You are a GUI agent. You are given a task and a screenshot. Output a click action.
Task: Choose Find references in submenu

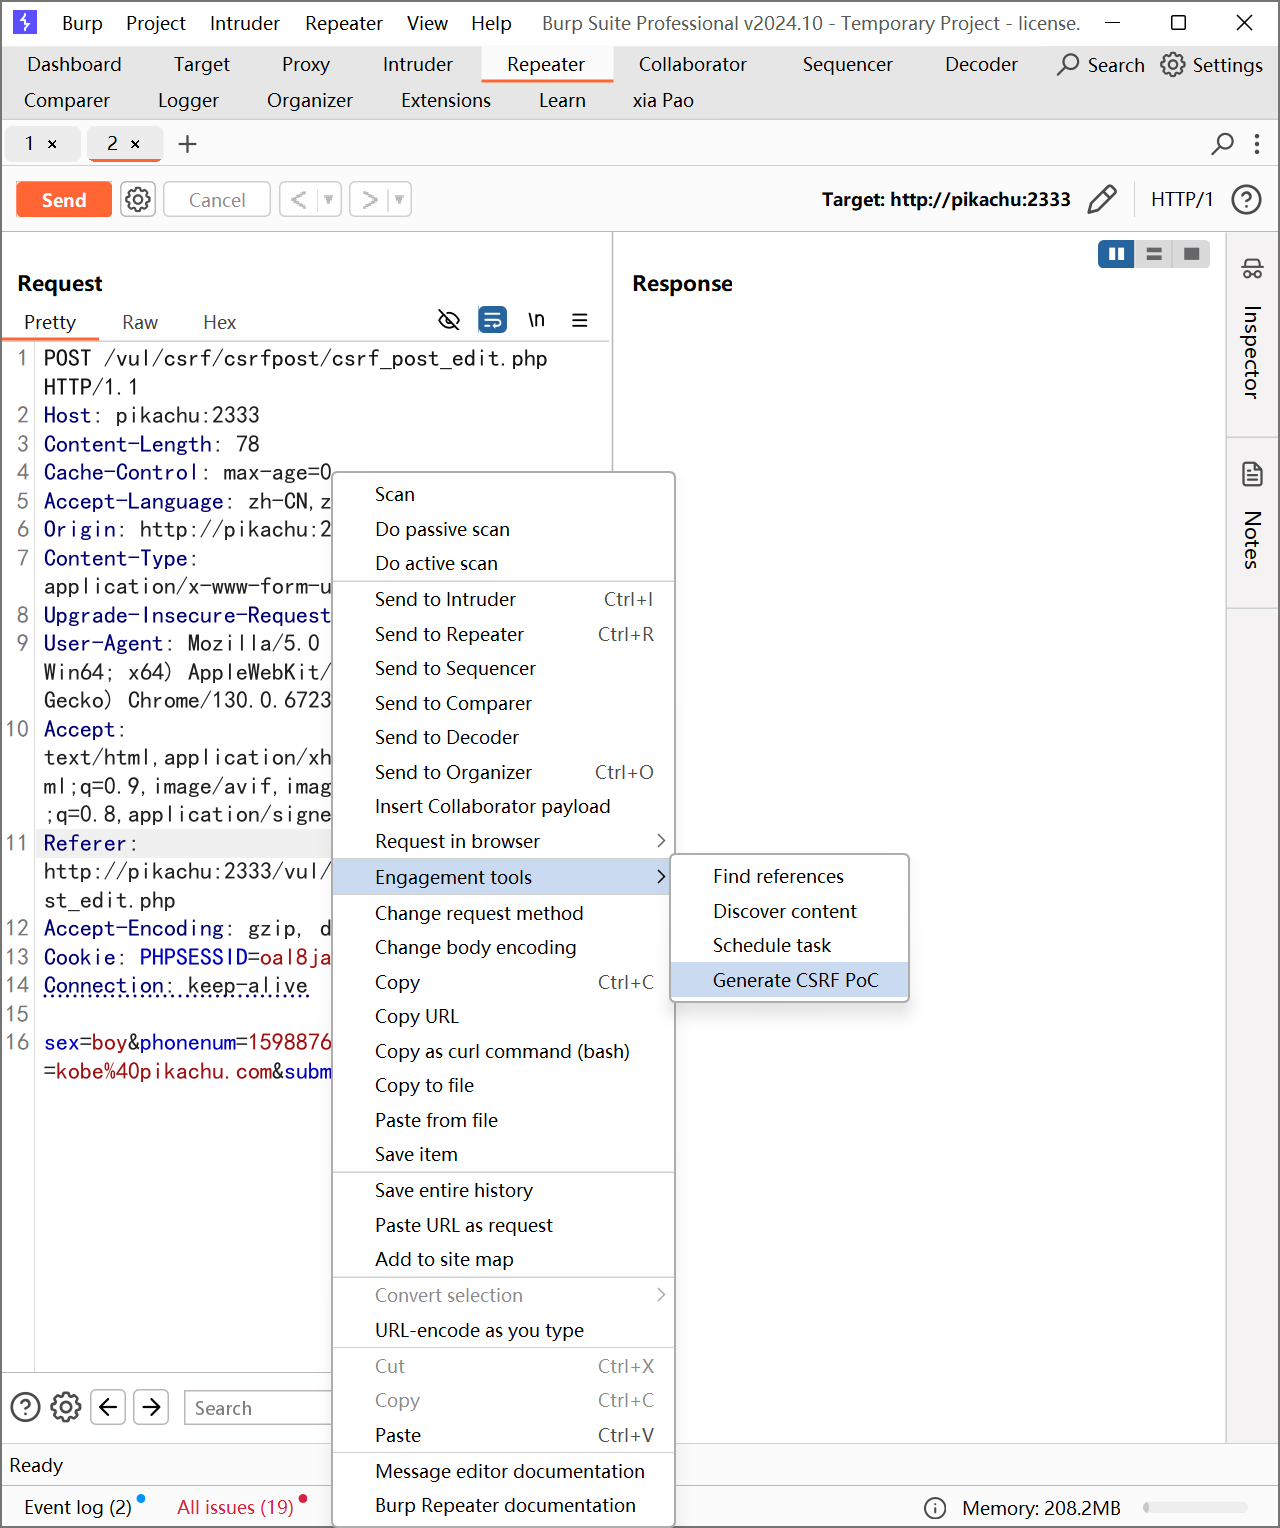(x=789, y=876)
